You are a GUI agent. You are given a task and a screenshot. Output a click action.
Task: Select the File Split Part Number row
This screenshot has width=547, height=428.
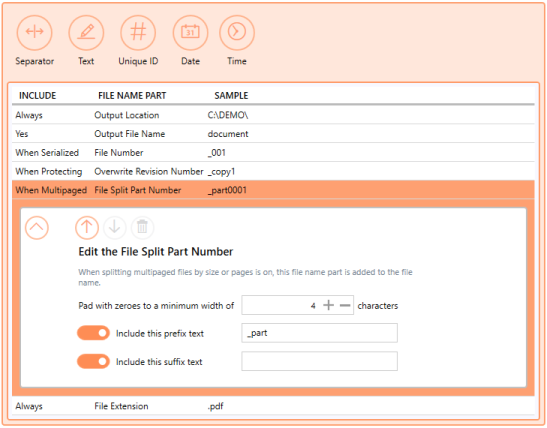click(x=273, y=190)
